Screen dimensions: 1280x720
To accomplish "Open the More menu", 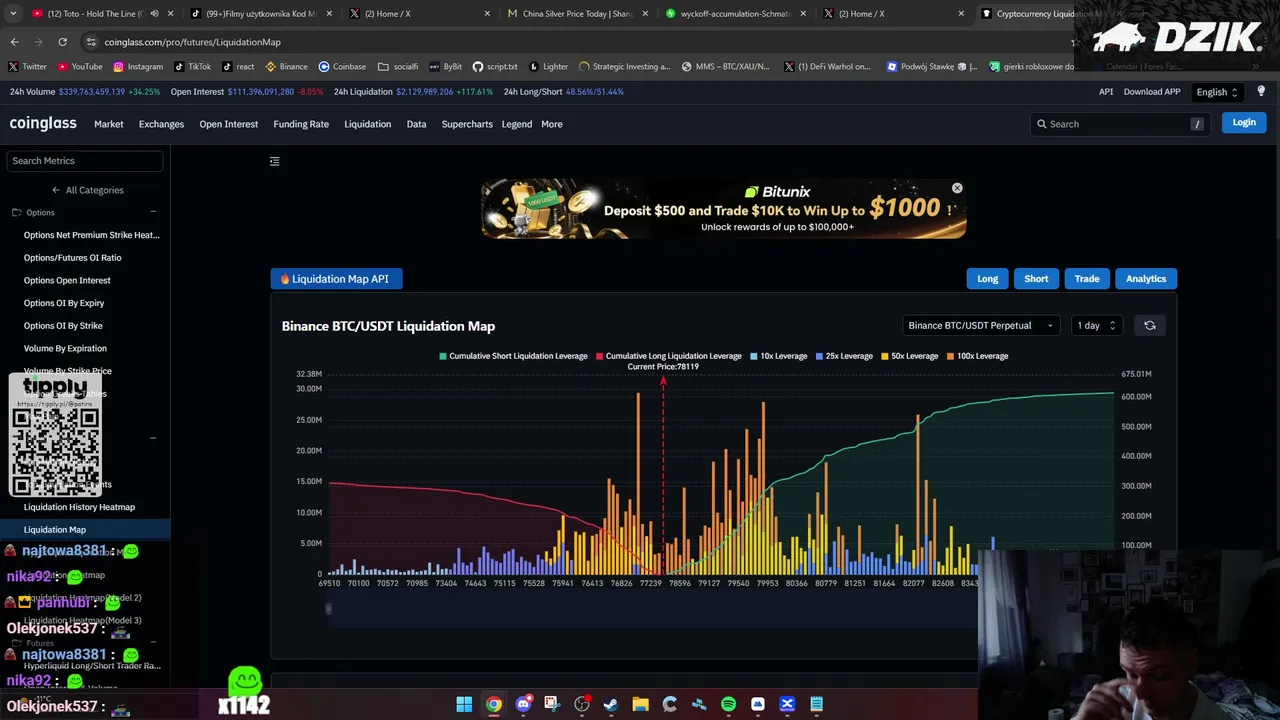I will tap(552, 124).
